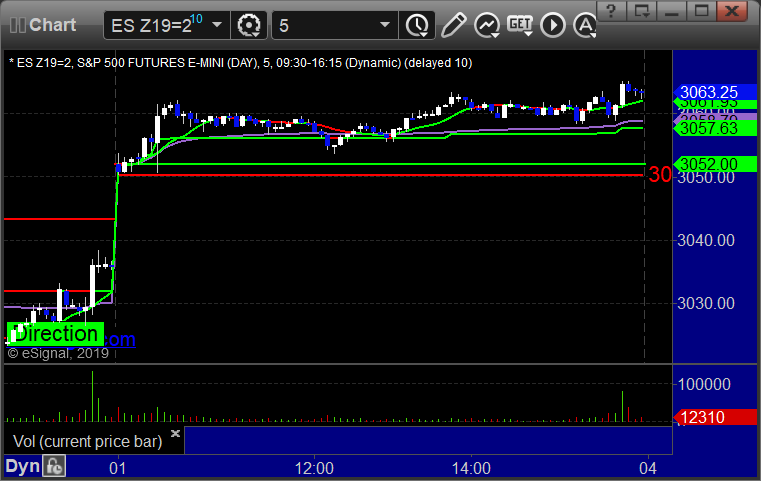
Task: Click the 12:00 time axis label
Action: [314, 468]
